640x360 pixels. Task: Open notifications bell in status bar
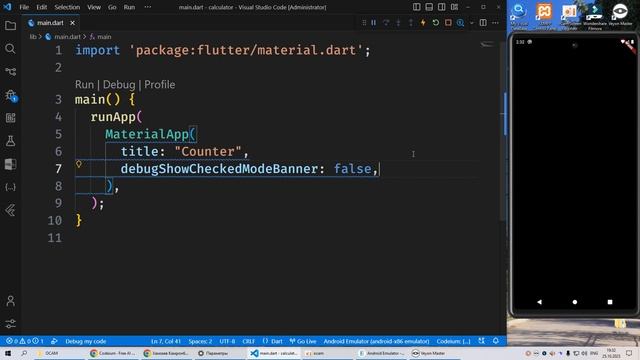click(496, 341)
